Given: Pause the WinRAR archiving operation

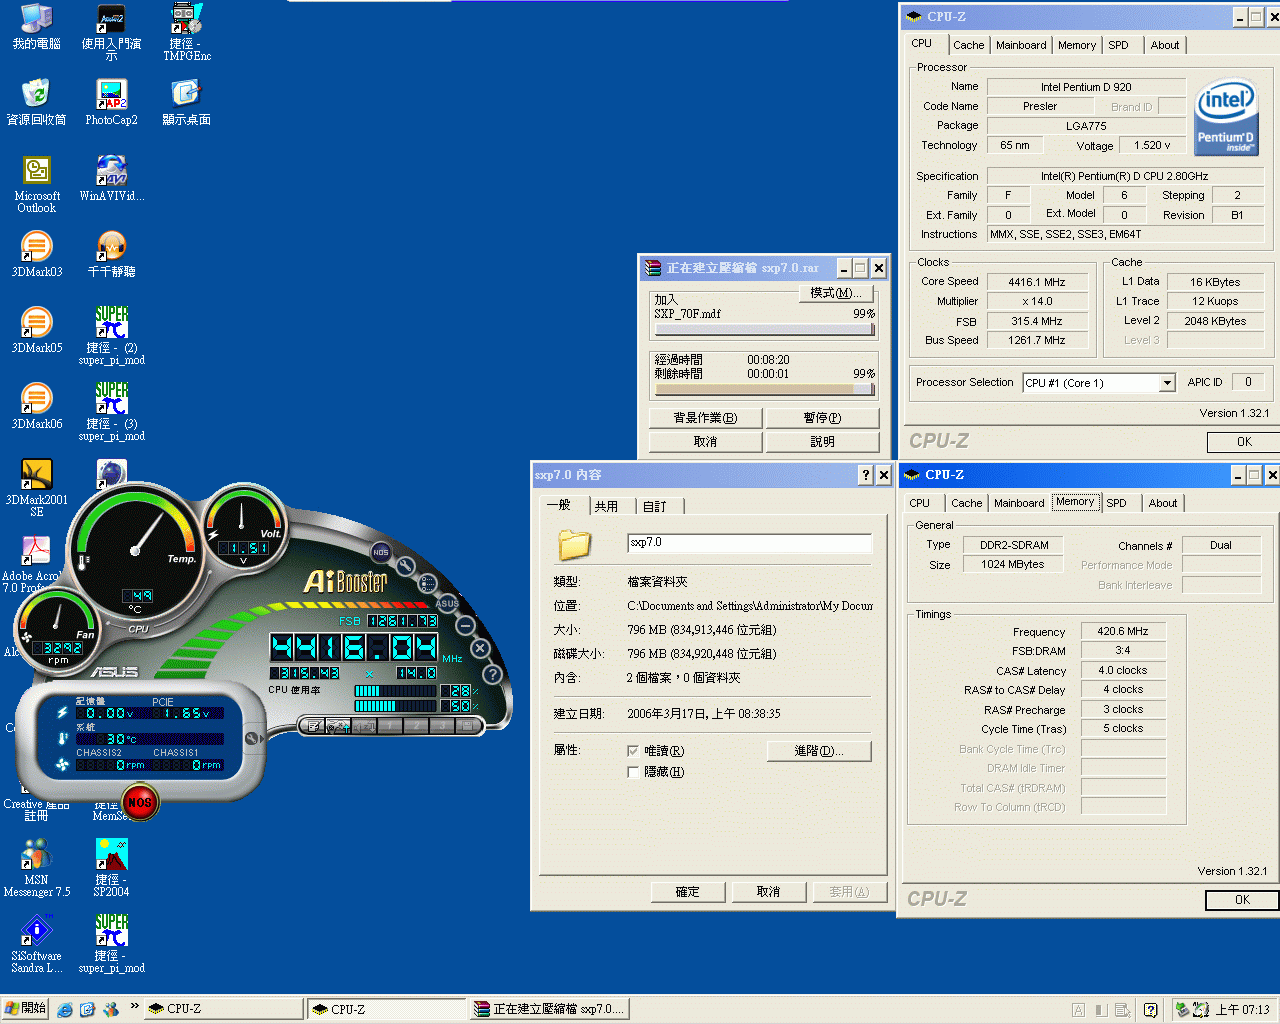Looking at the screenshot, I should coord(822,417).
